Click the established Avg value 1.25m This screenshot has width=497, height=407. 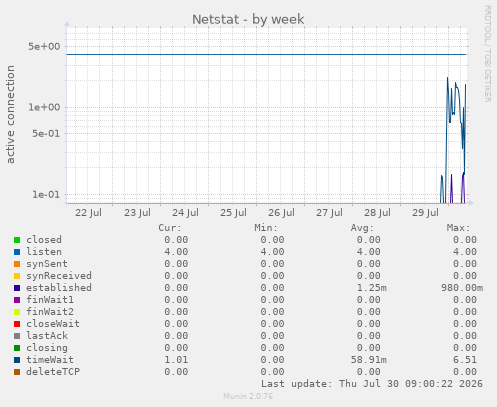tap(372, 288)
